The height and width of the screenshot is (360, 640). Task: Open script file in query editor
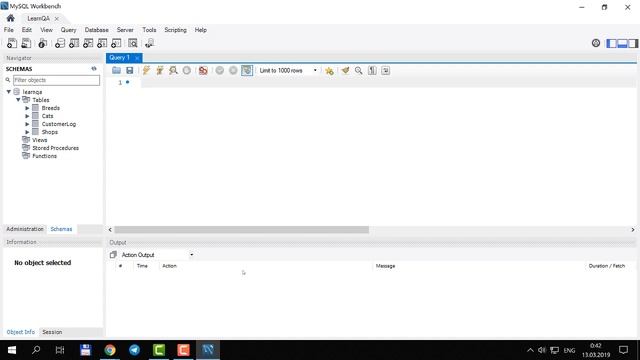(x=116, y=70)
